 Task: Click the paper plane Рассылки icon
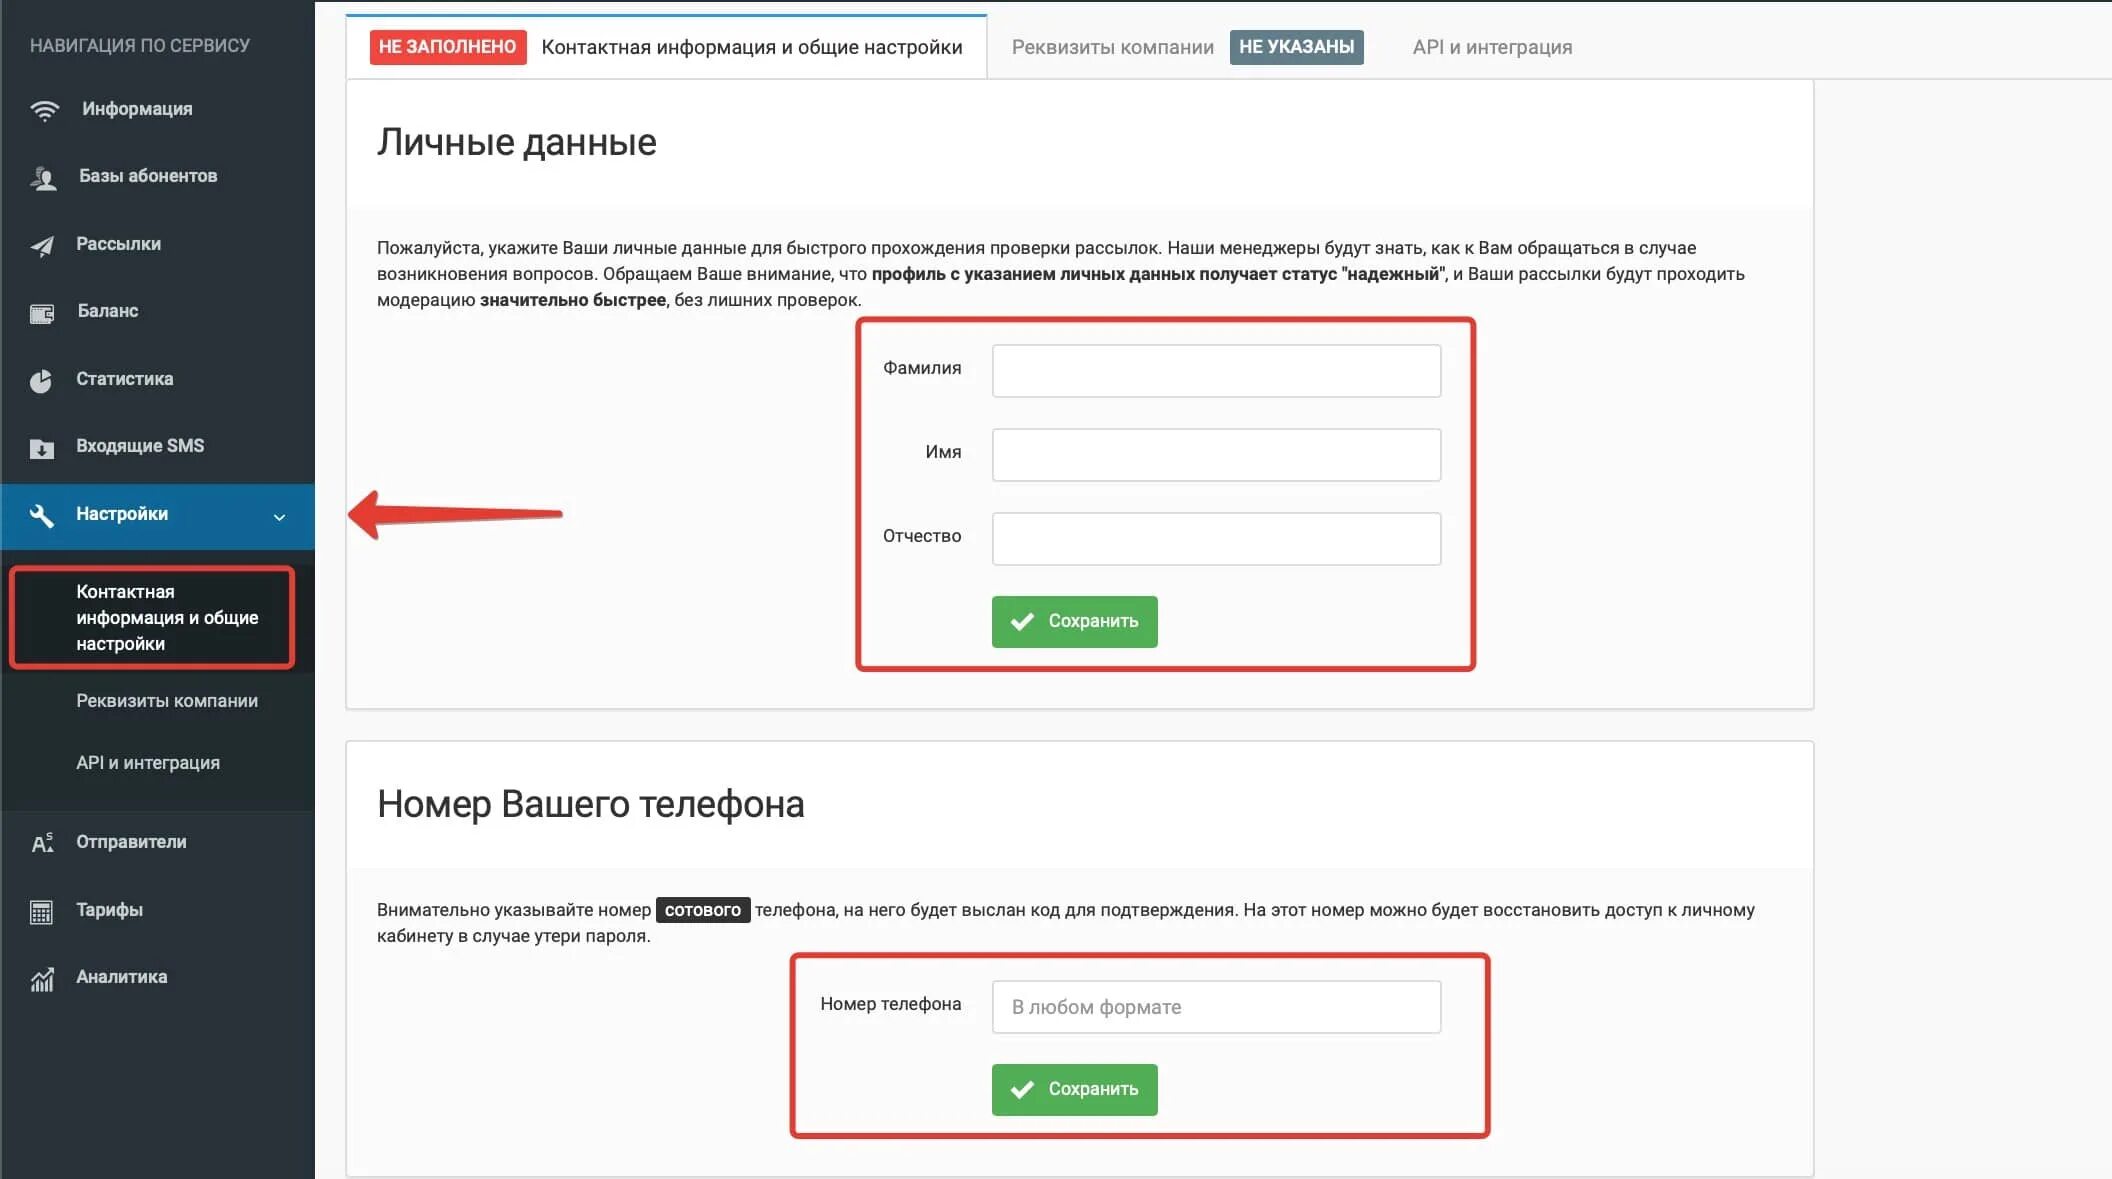(42, 246)
